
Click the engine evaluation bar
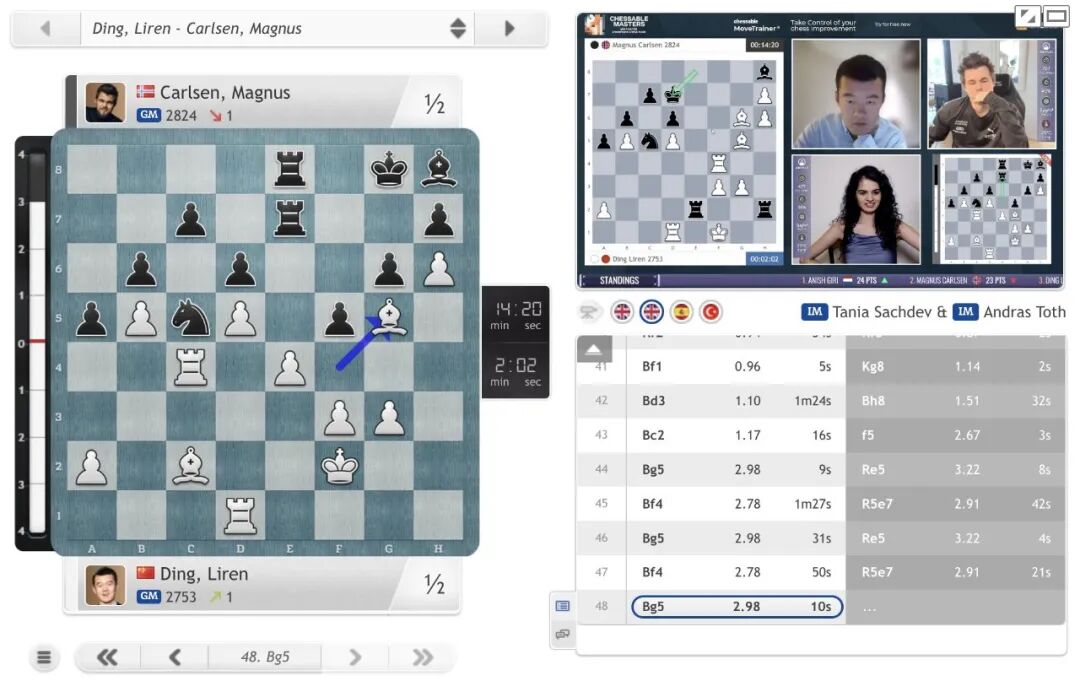tap(34, 343)
